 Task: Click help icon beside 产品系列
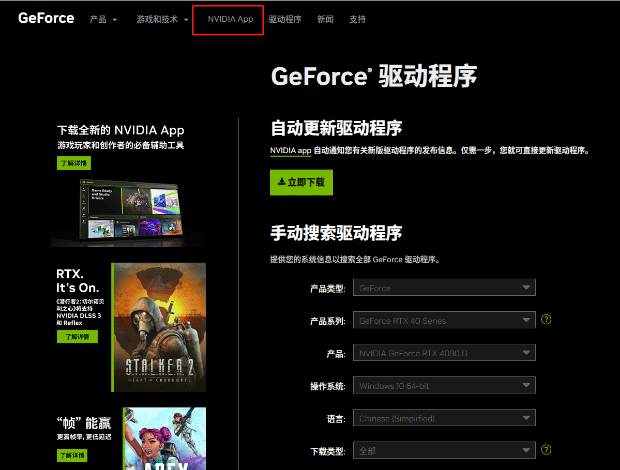pyautogui.click(x=546, y=319)
